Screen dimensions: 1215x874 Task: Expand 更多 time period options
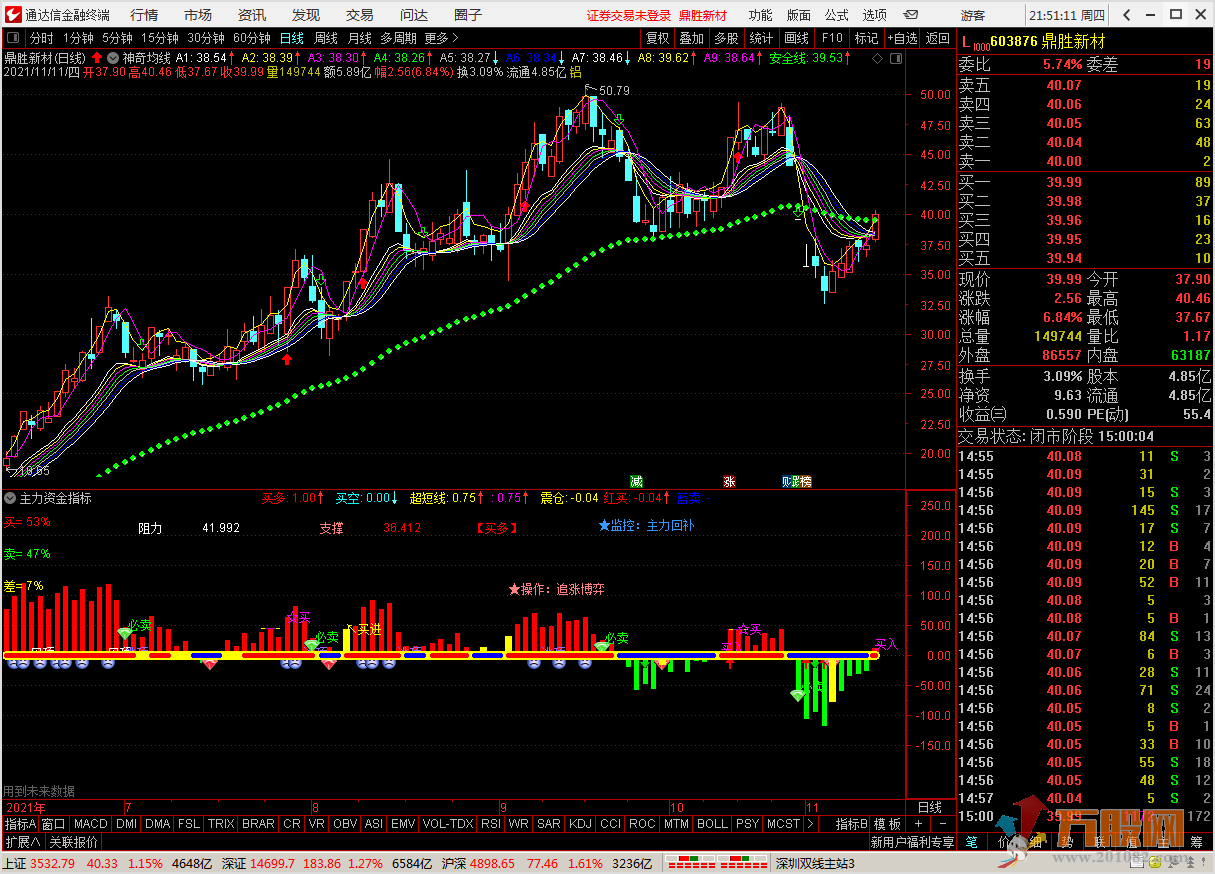441,39
